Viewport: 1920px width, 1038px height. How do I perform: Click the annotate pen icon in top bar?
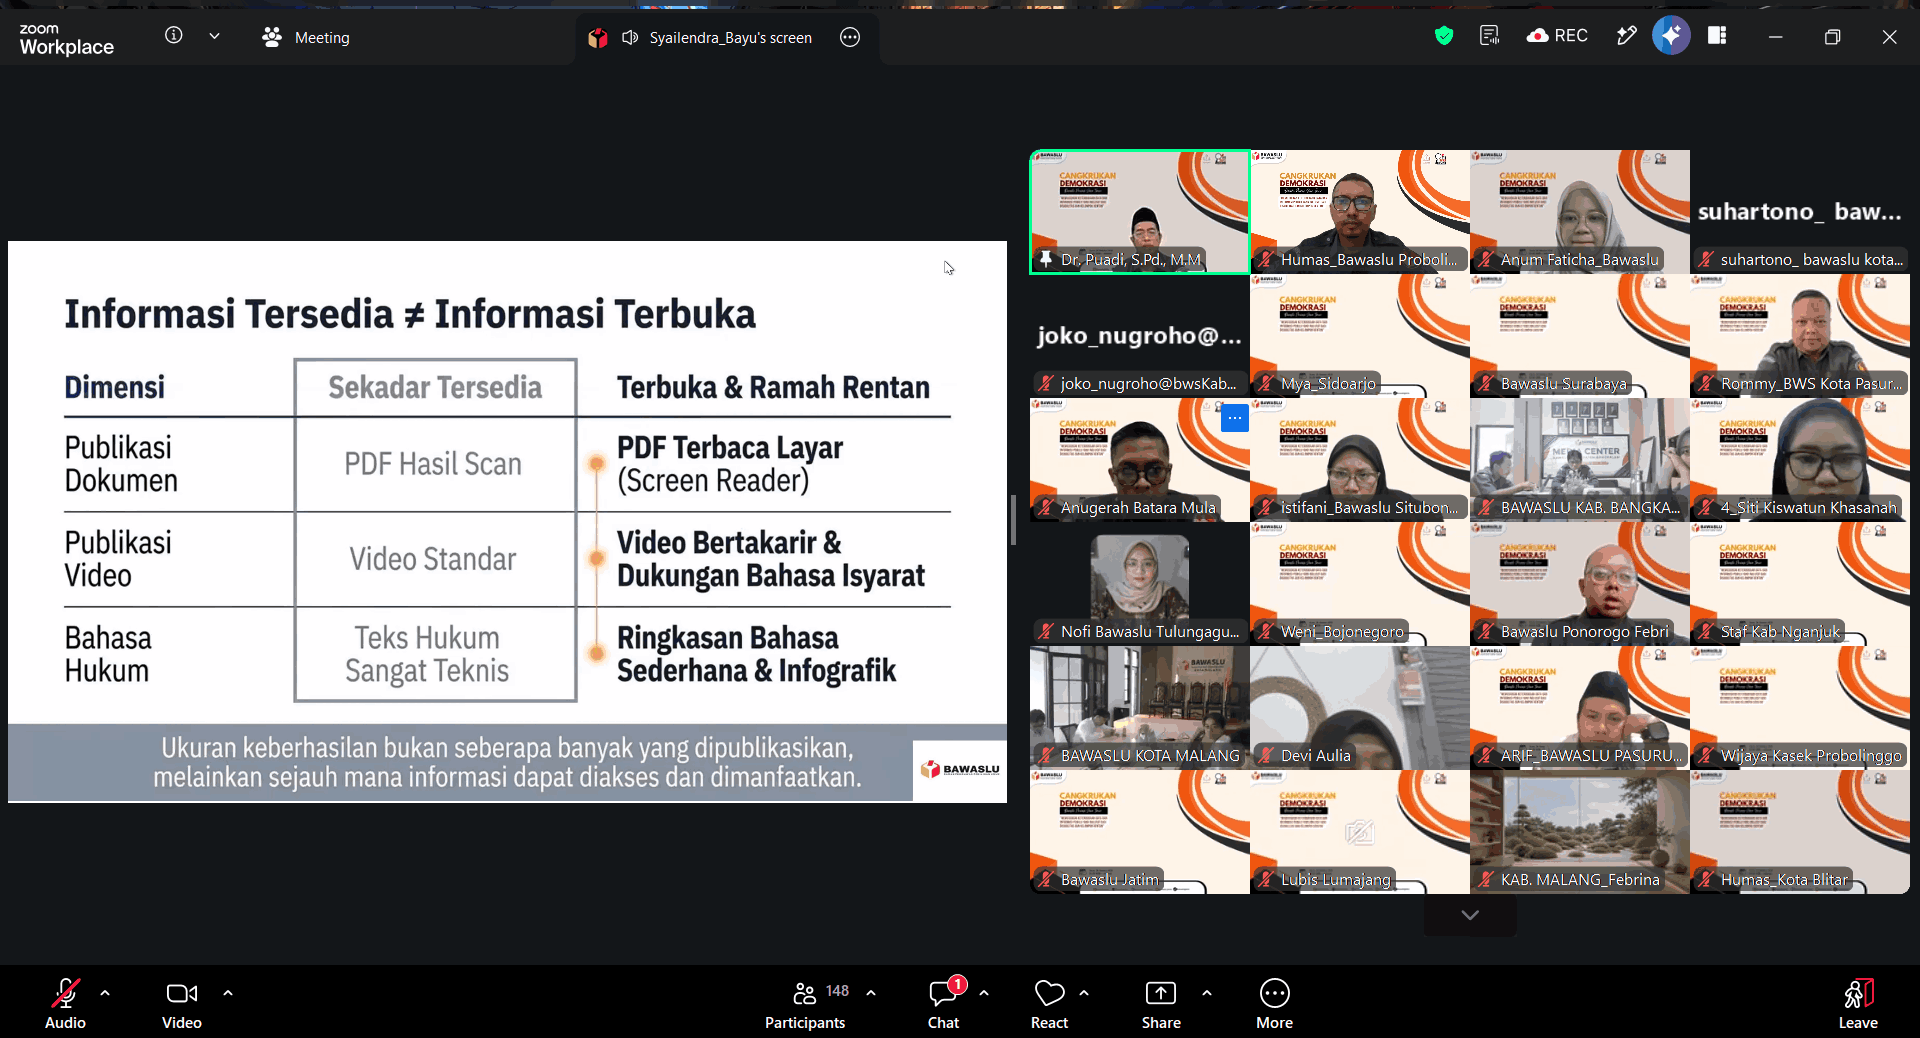click(x=1626, y=36)
